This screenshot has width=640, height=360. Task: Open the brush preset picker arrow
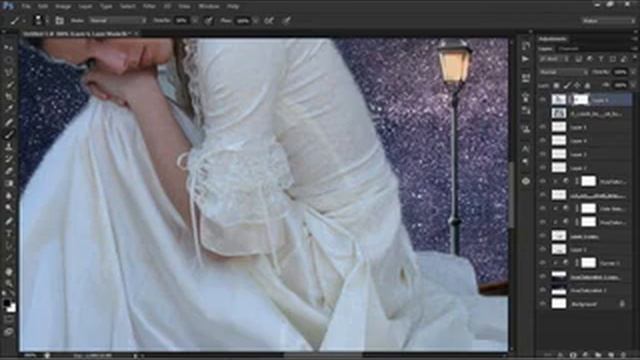tap(47, 20)
